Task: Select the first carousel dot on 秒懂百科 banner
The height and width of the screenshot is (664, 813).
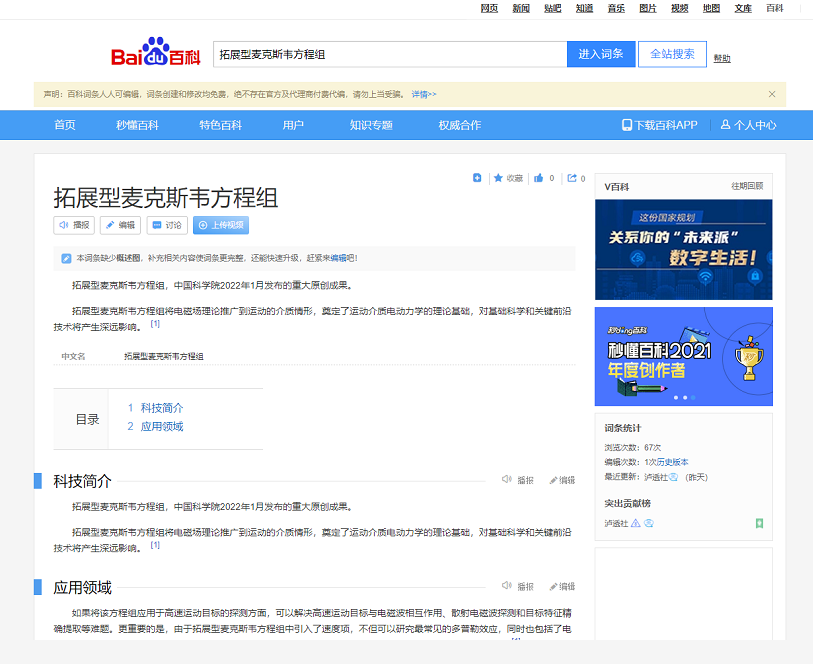Action: [x=676, y=398]
